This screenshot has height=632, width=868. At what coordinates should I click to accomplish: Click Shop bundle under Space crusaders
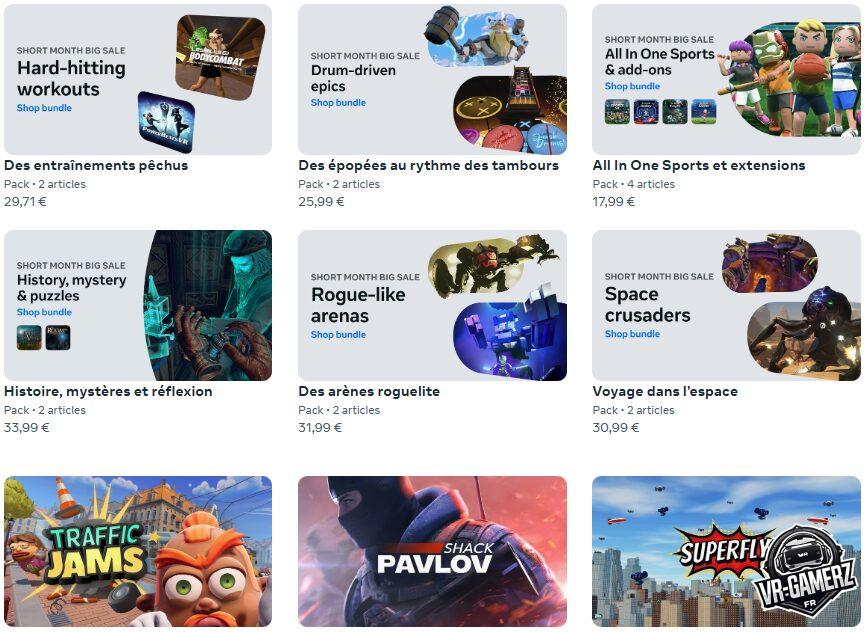[x=632, y=334]
